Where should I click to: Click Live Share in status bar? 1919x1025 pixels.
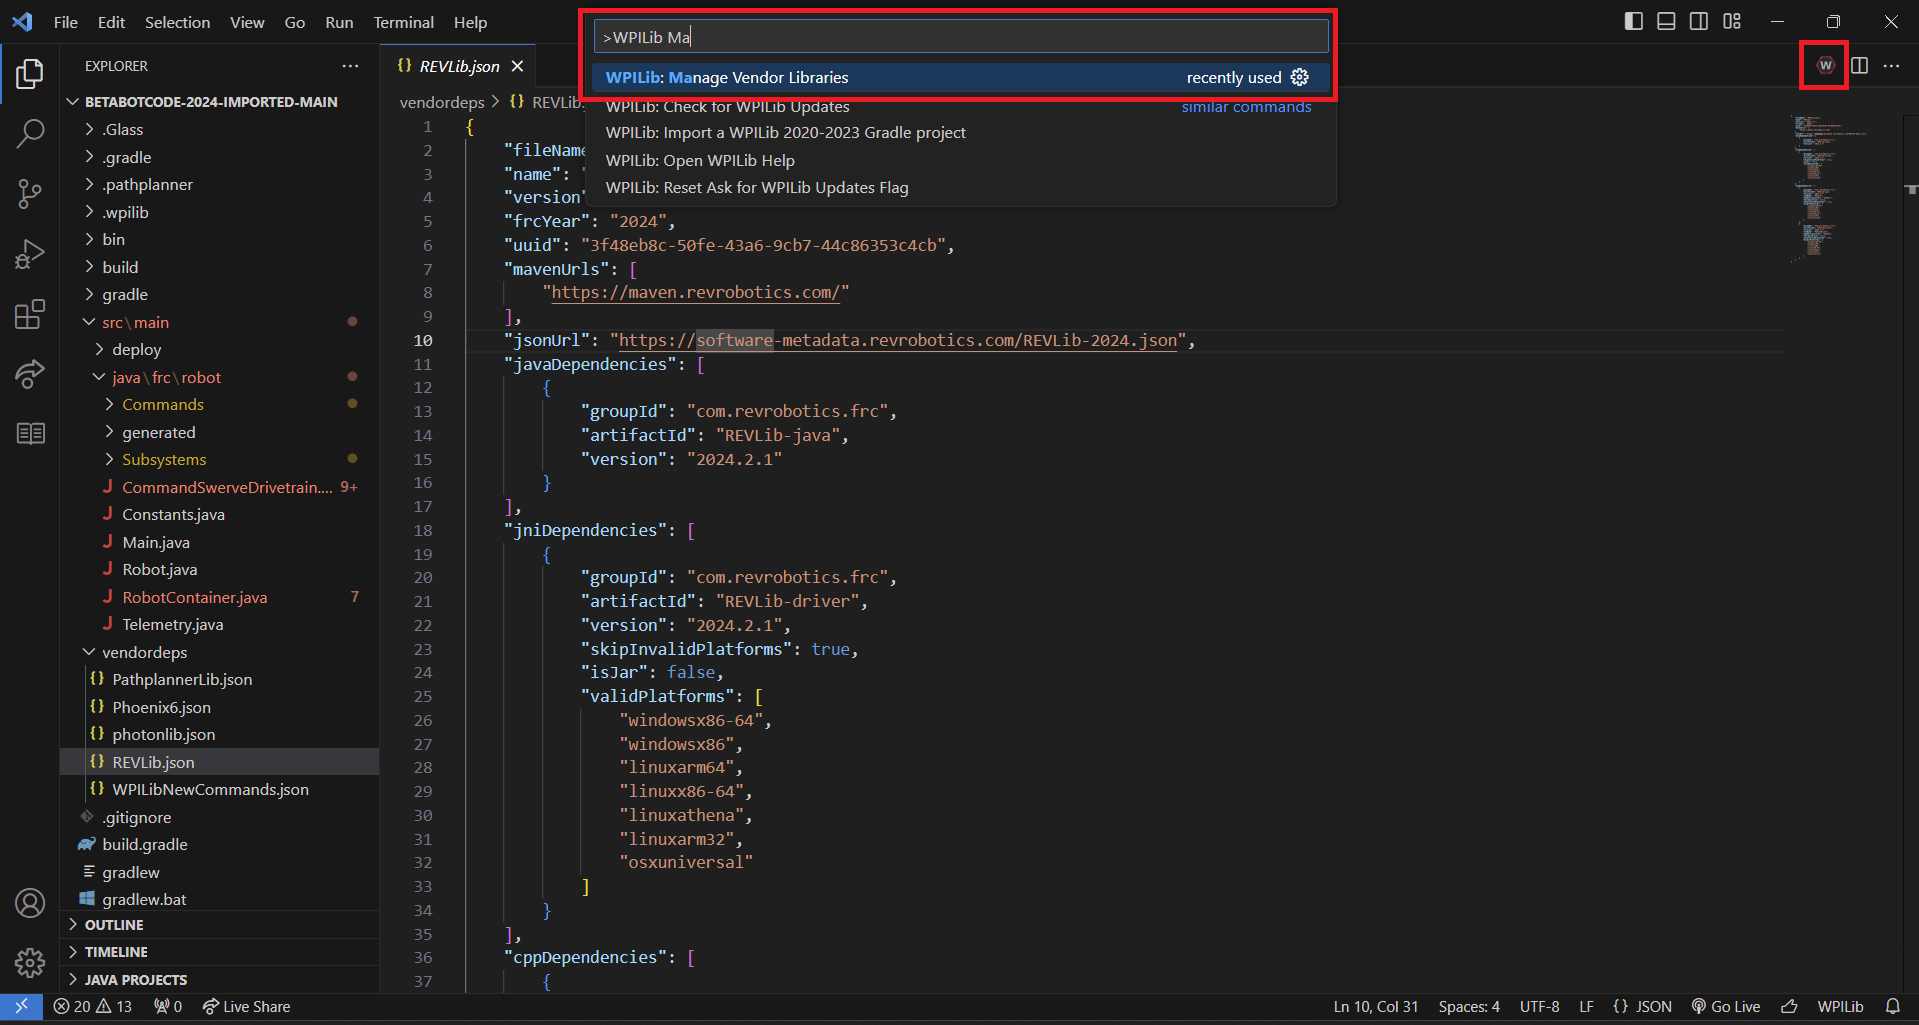coord(246,1007)
